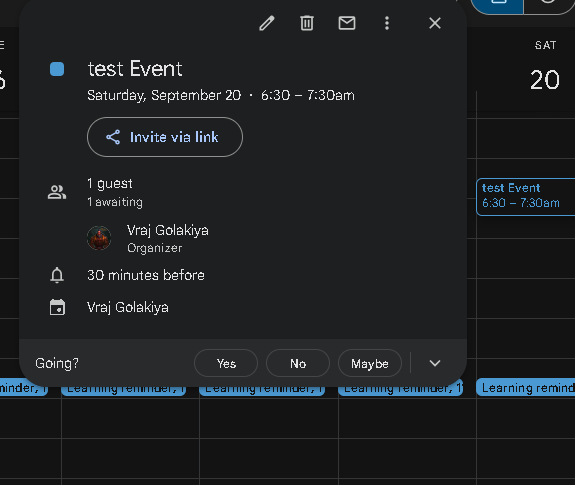Click "Organizer" label under Vraj Golakiya

pos(154,248)
